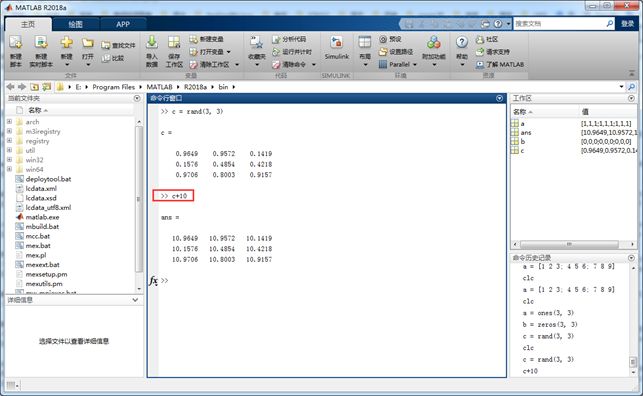Open Preferences gear icon
Viewport: 643px width, 396px height.
383,39
